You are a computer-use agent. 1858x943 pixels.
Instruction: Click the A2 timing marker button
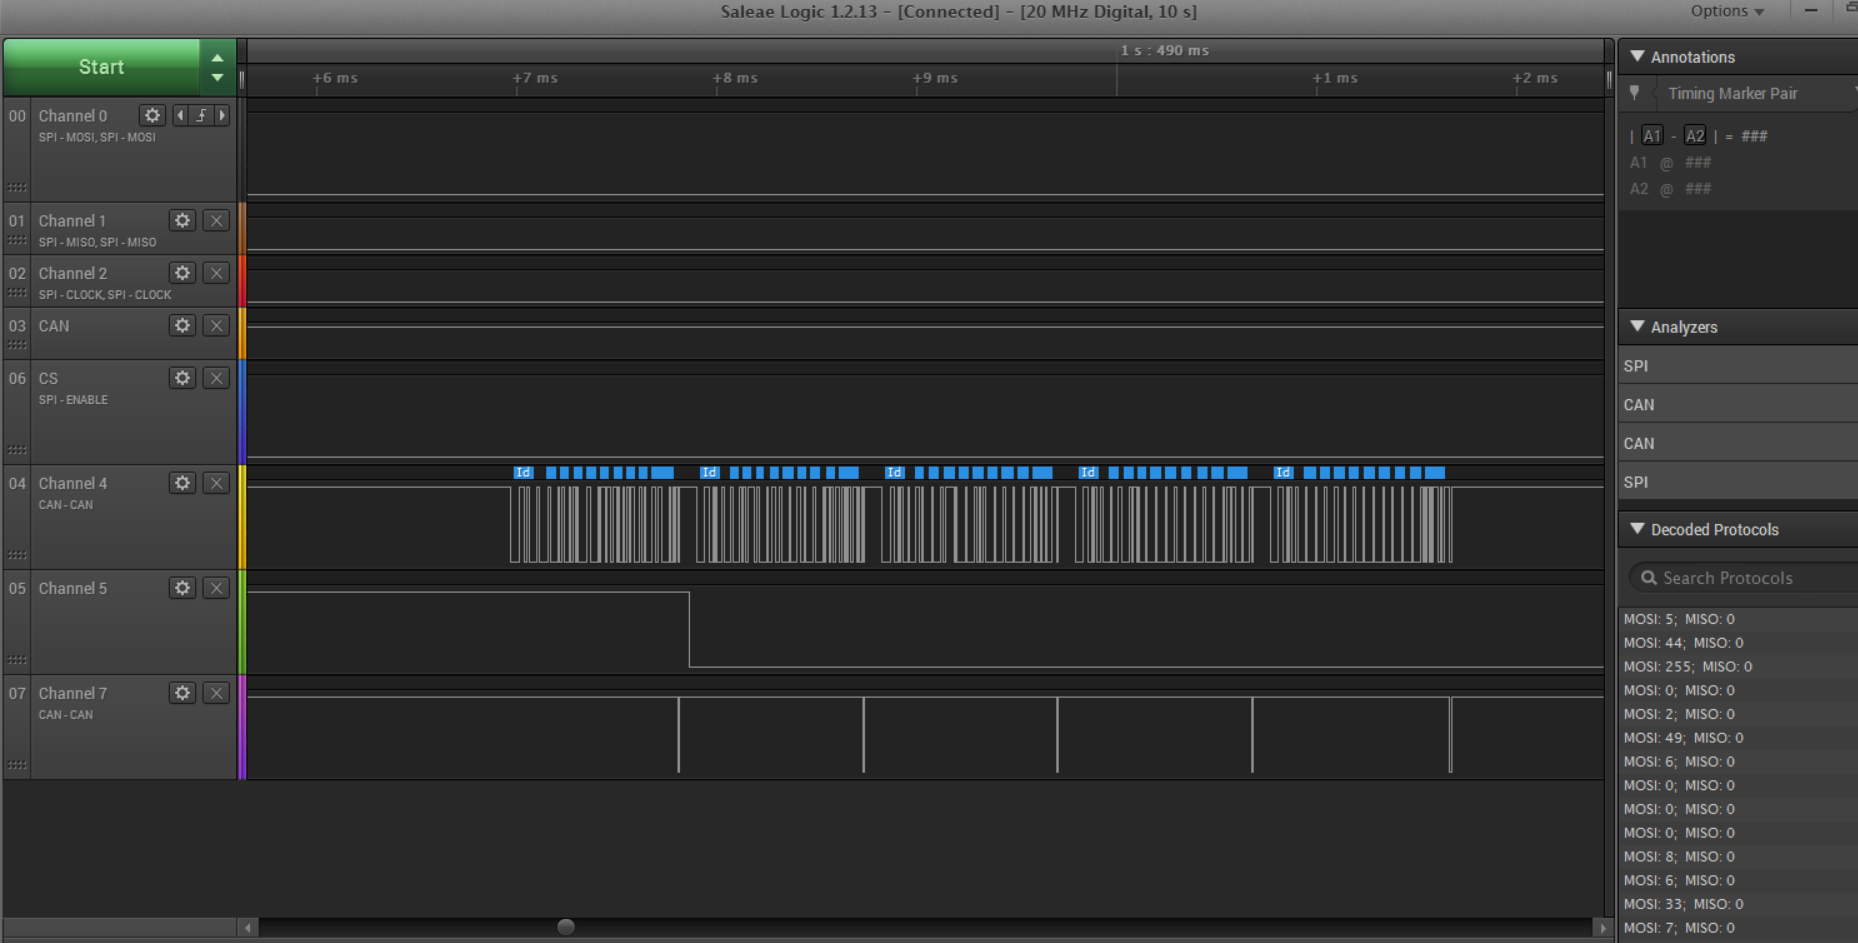(x=1695, y=136)
